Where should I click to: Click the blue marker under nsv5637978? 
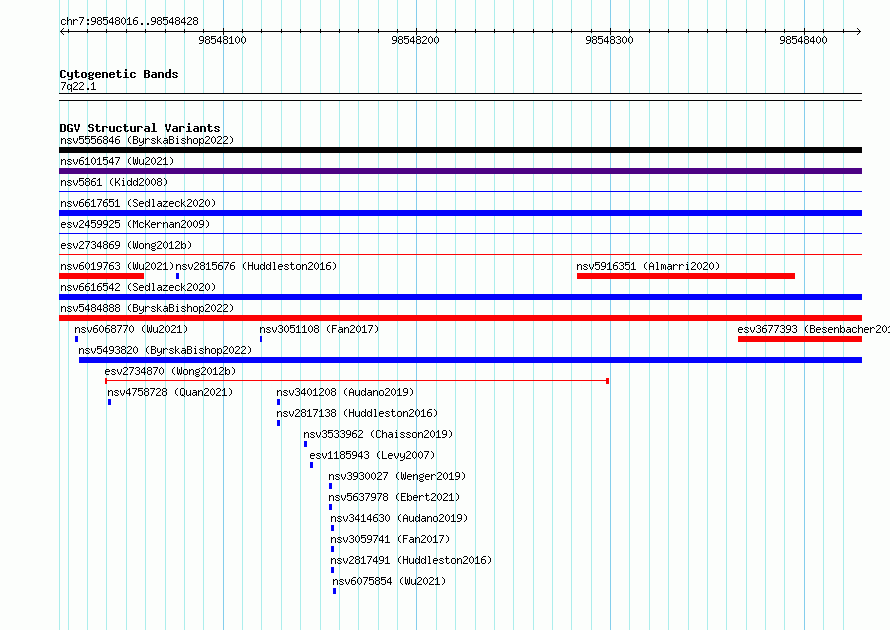pos(330,507)
